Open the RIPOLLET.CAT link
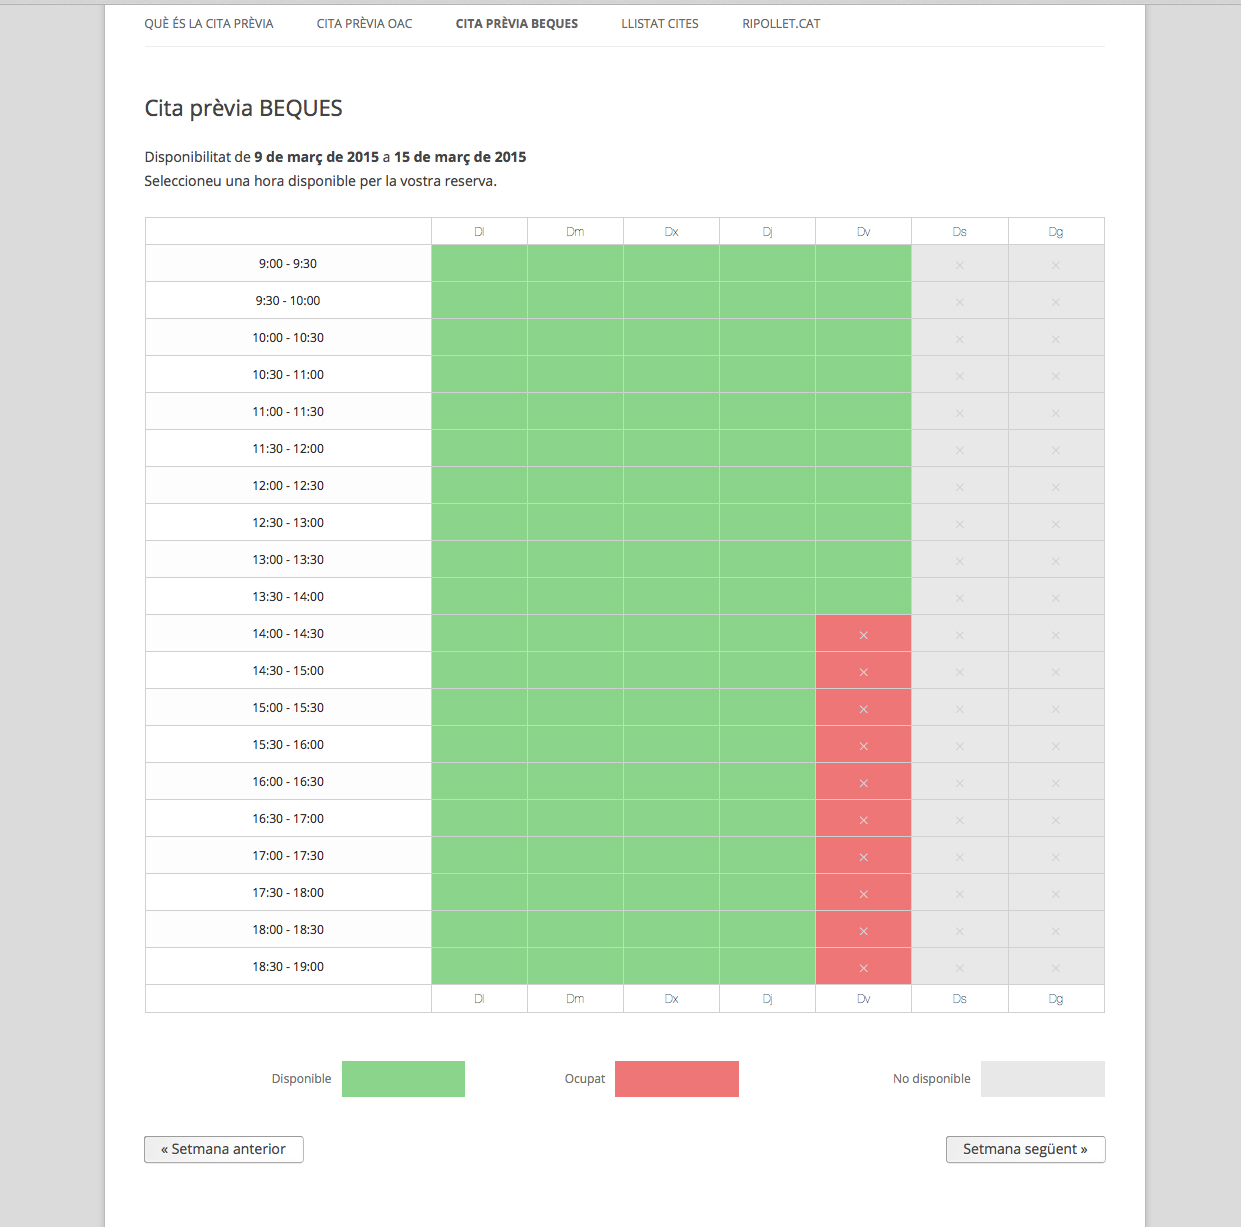 click(781, 24)
